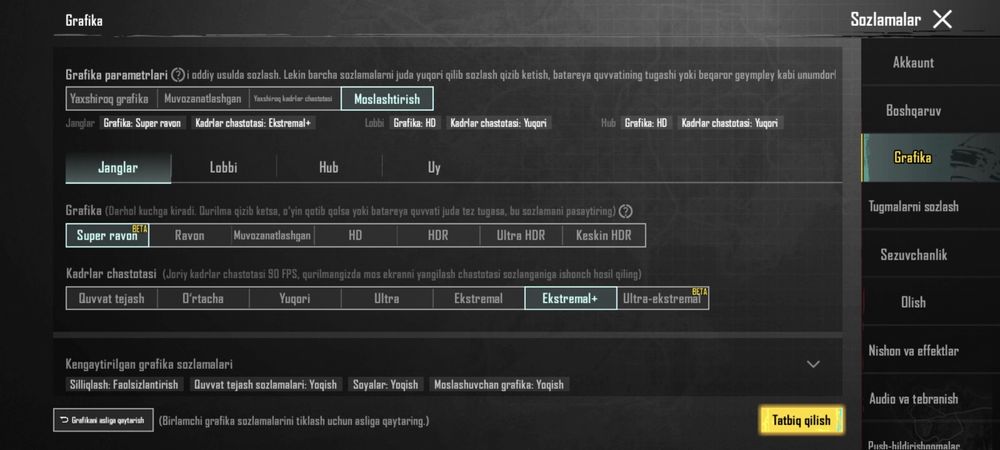Viewport: 1000px width, 450px height.
Task: Click Lobbi summary 'Grafika: HD' tag
Action: 415,123
